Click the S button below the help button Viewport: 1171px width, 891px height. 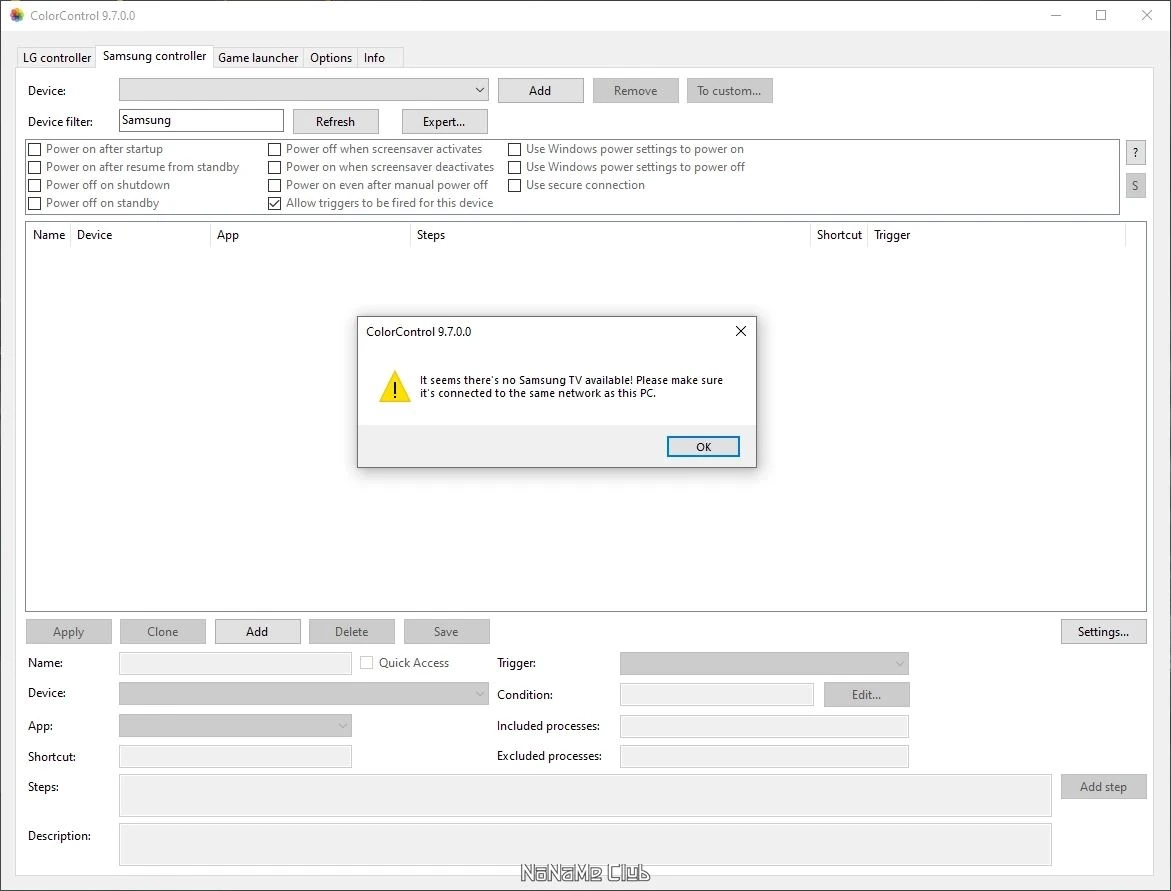[1135, 185]
